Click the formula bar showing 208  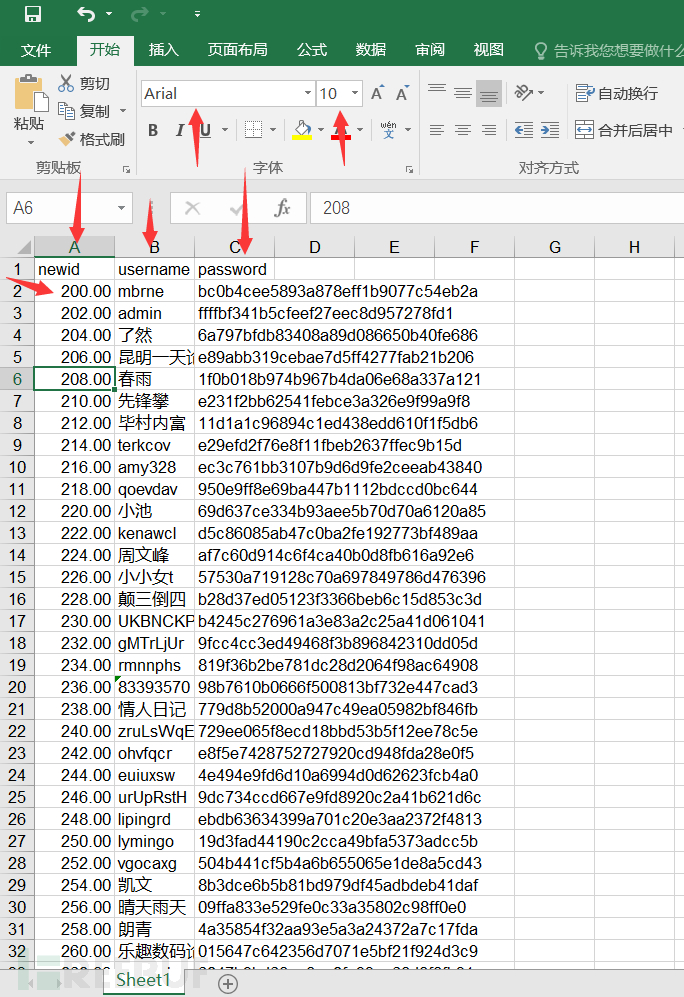click(x=497, y=208)
